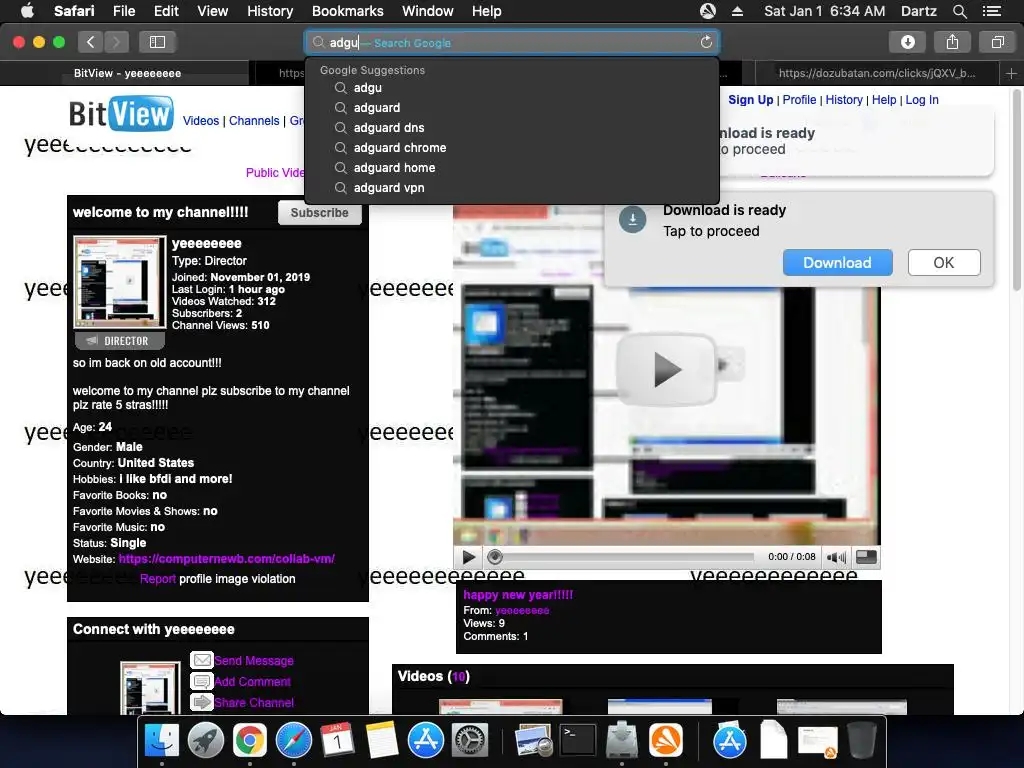The image size is (1024, 768).
Task: Open the History menu in menu bar
Action: 270,11
